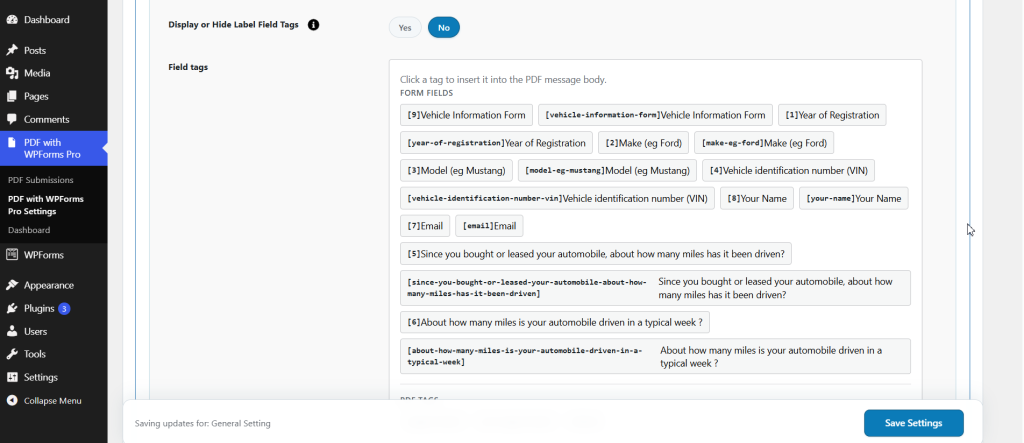
Task: Set Display Label Field Tags to Yes
Action: (x=405, y=27)
